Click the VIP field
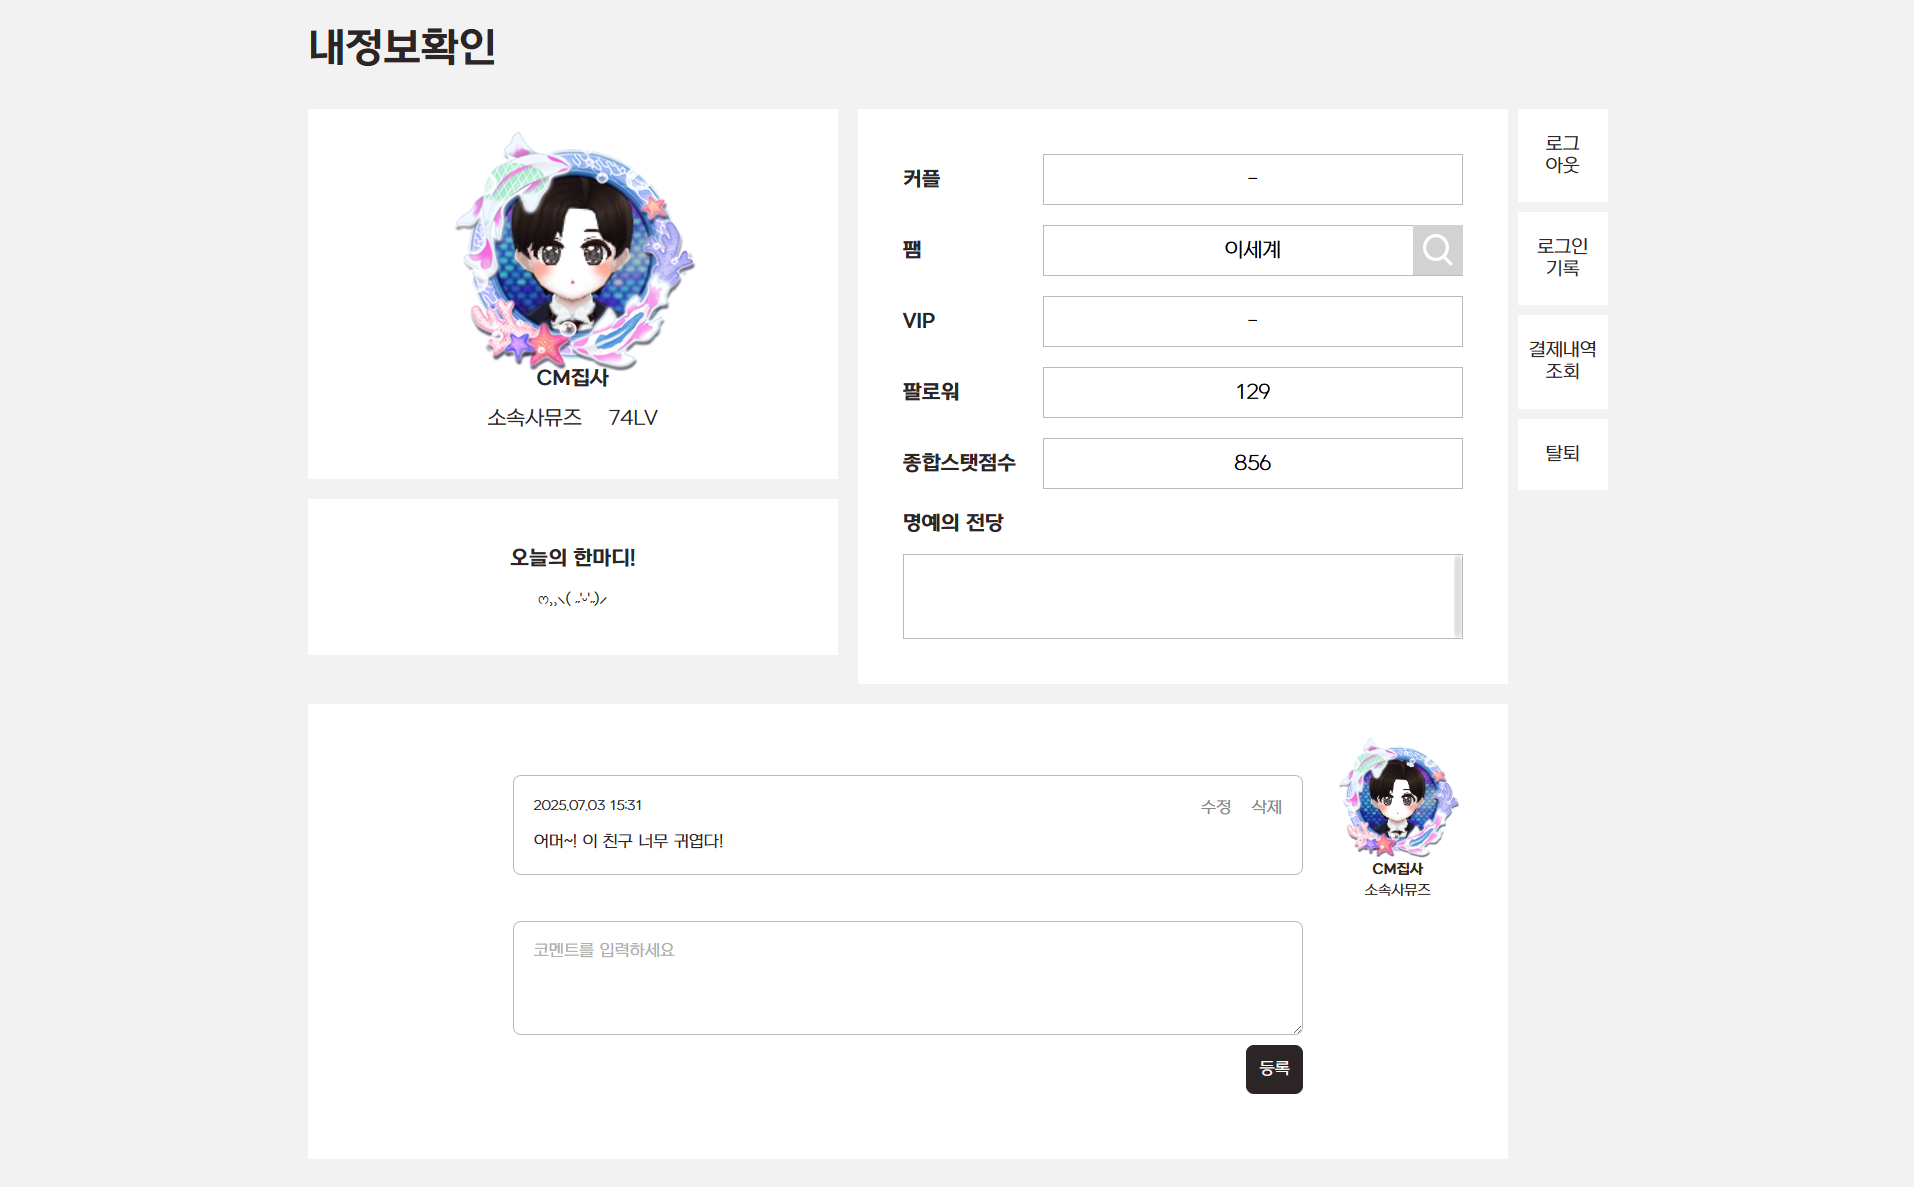 pos(1252,321)
